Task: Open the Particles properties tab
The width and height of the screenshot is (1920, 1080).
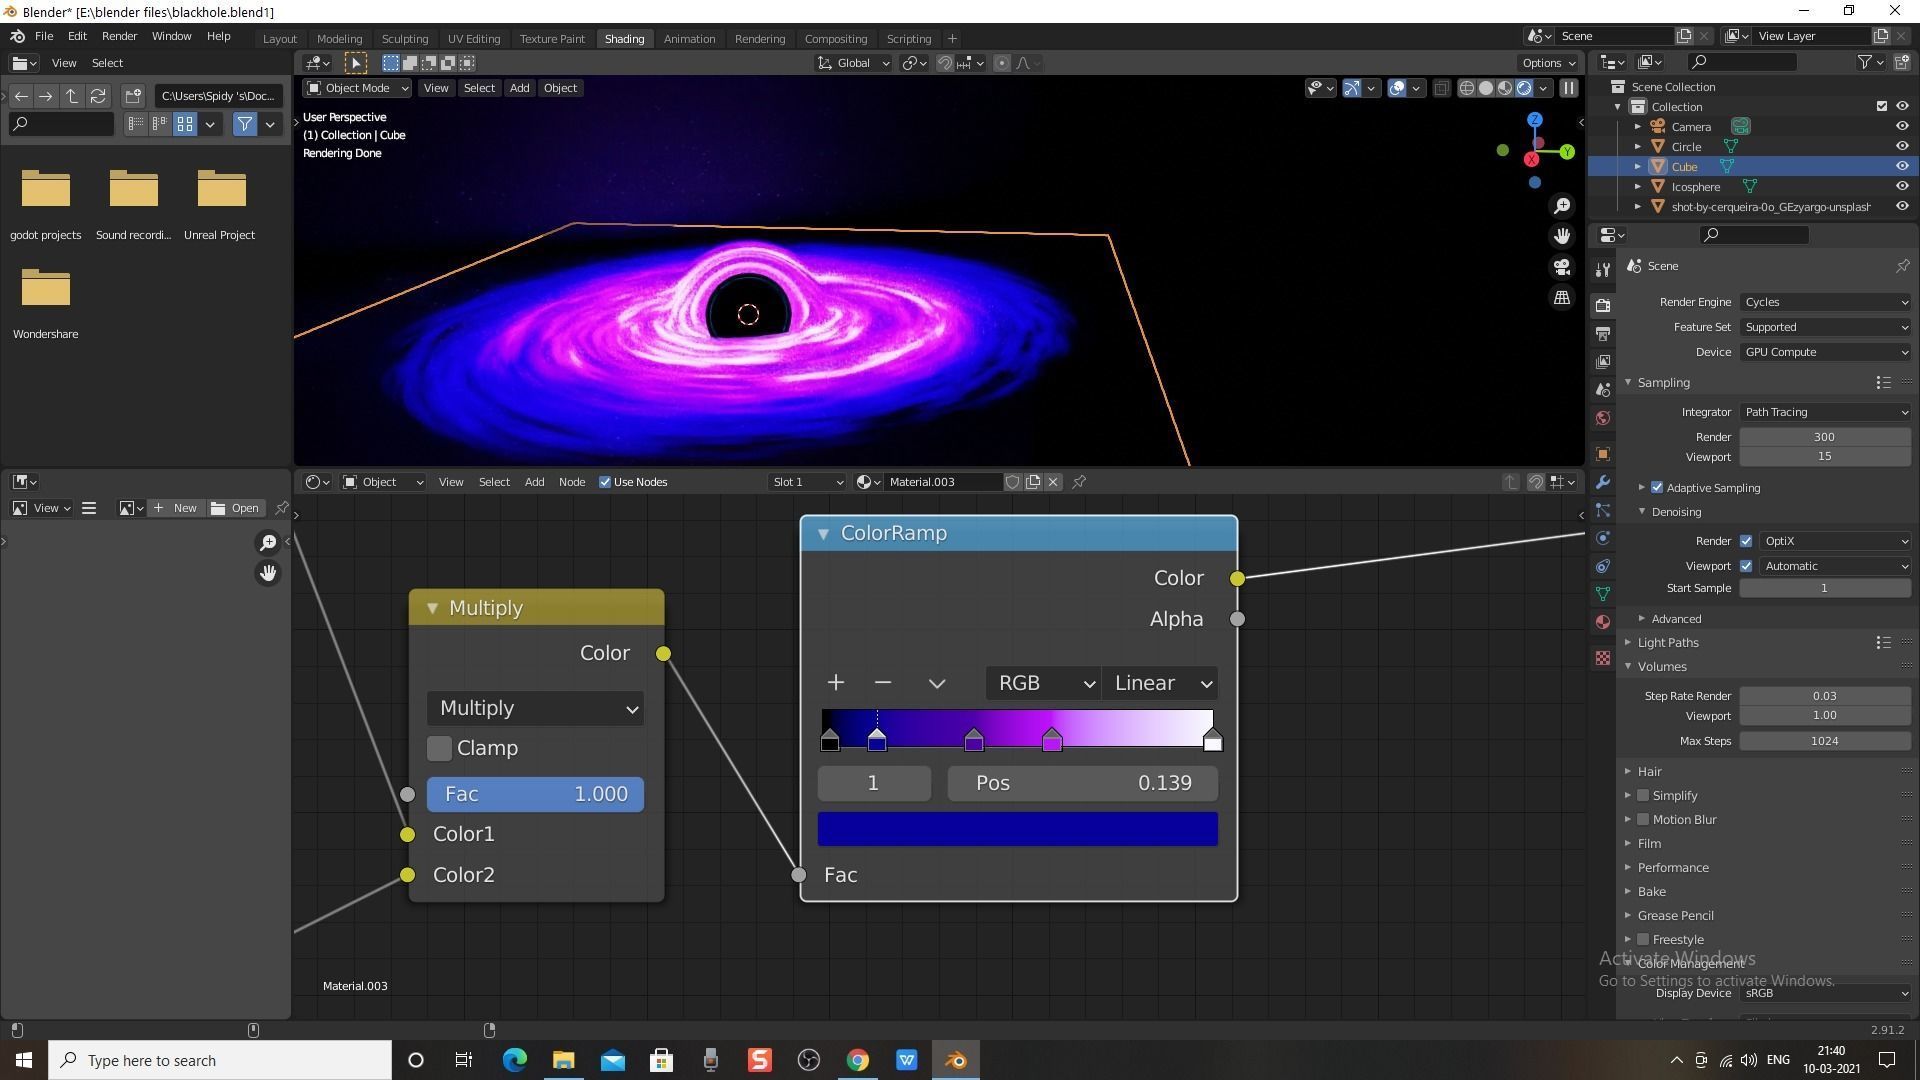Action: click(x=1603, y=510)
